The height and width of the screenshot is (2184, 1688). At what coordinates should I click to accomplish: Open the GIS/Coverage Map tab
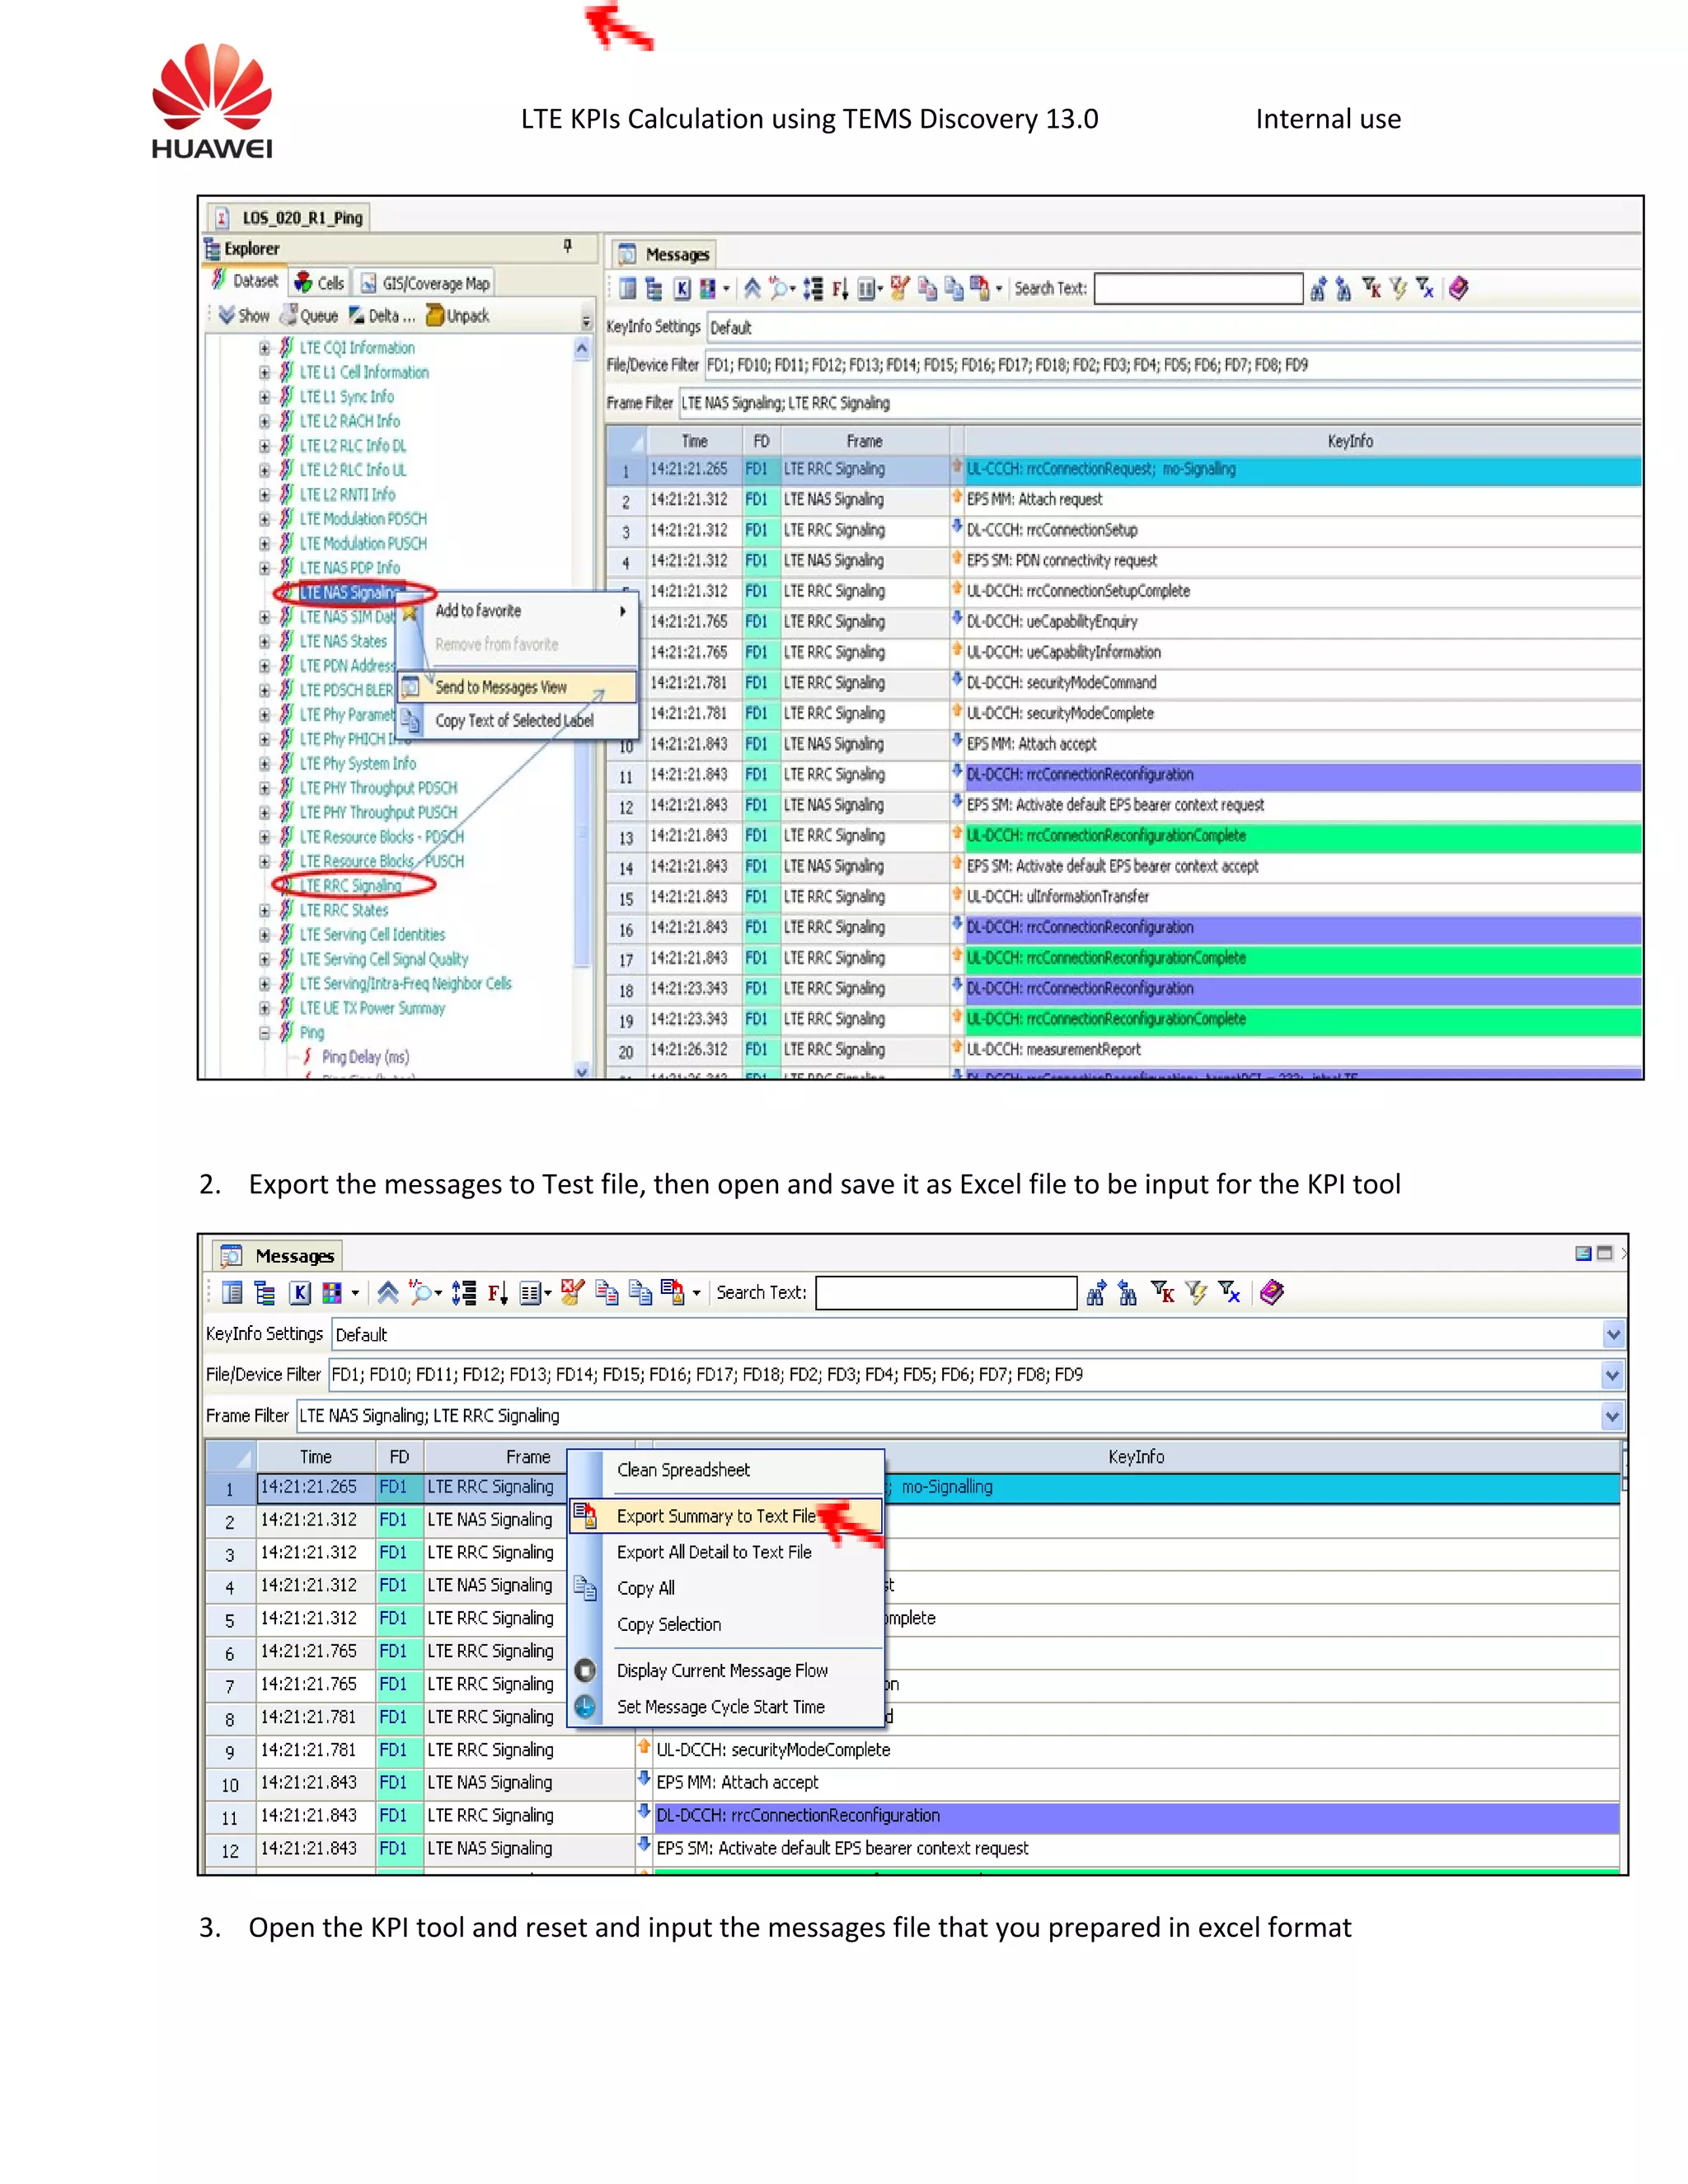(425, 283)
